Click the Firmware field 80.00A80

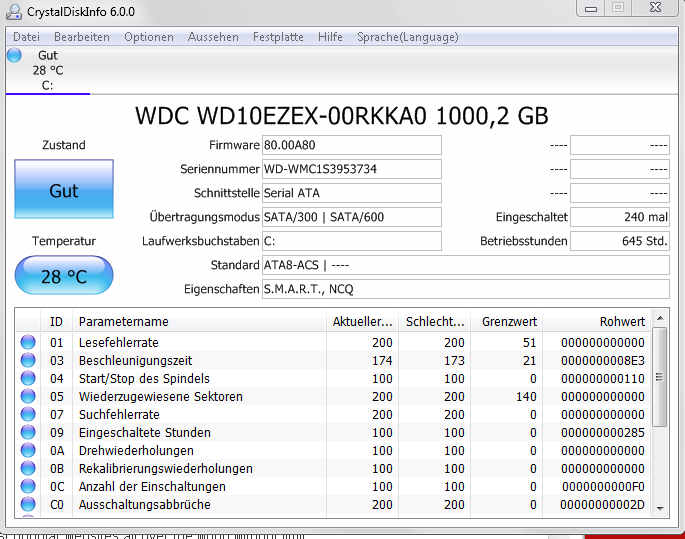click(x=352, y=145)
